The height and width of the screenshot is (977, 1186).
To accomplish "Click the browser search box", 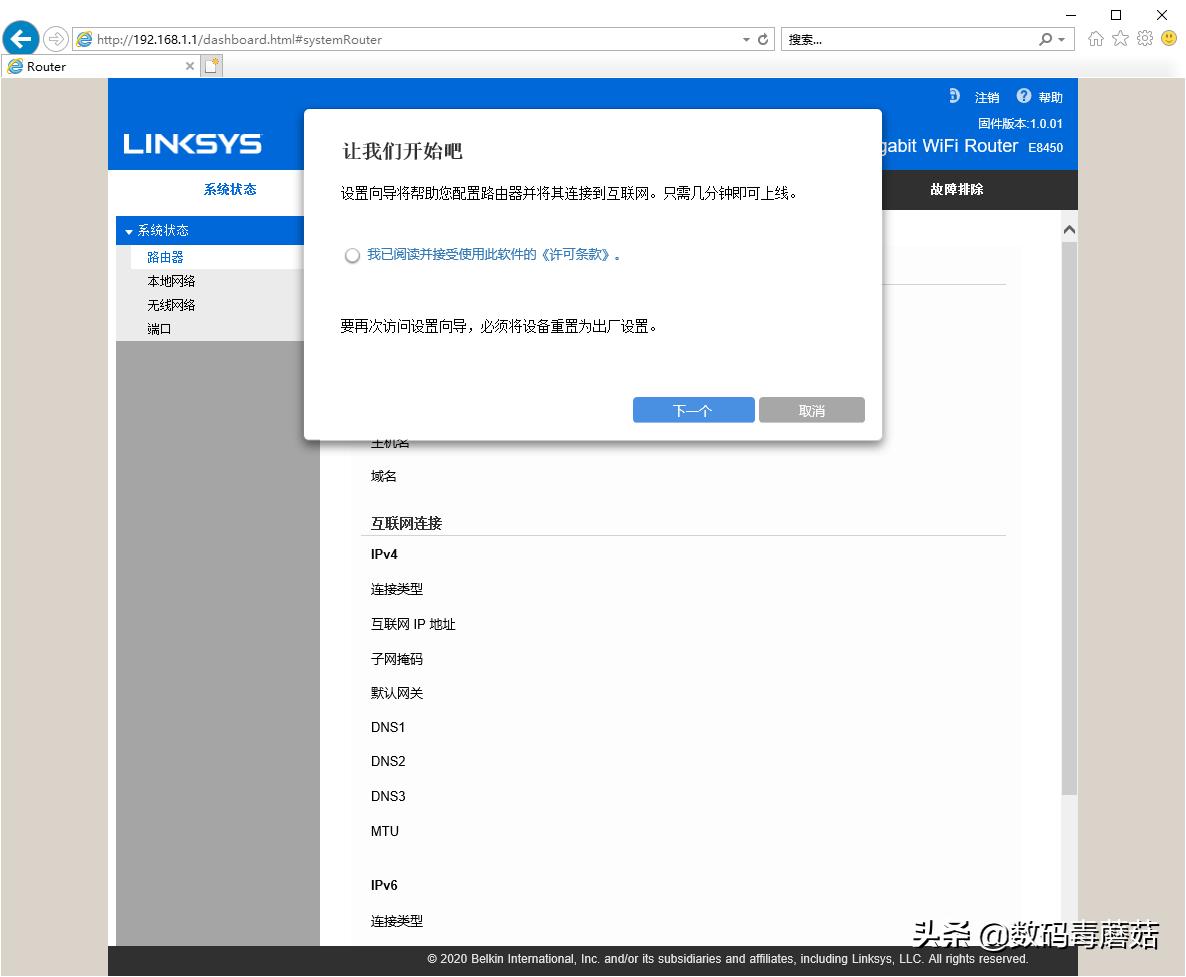I will [x=909, y=39].
